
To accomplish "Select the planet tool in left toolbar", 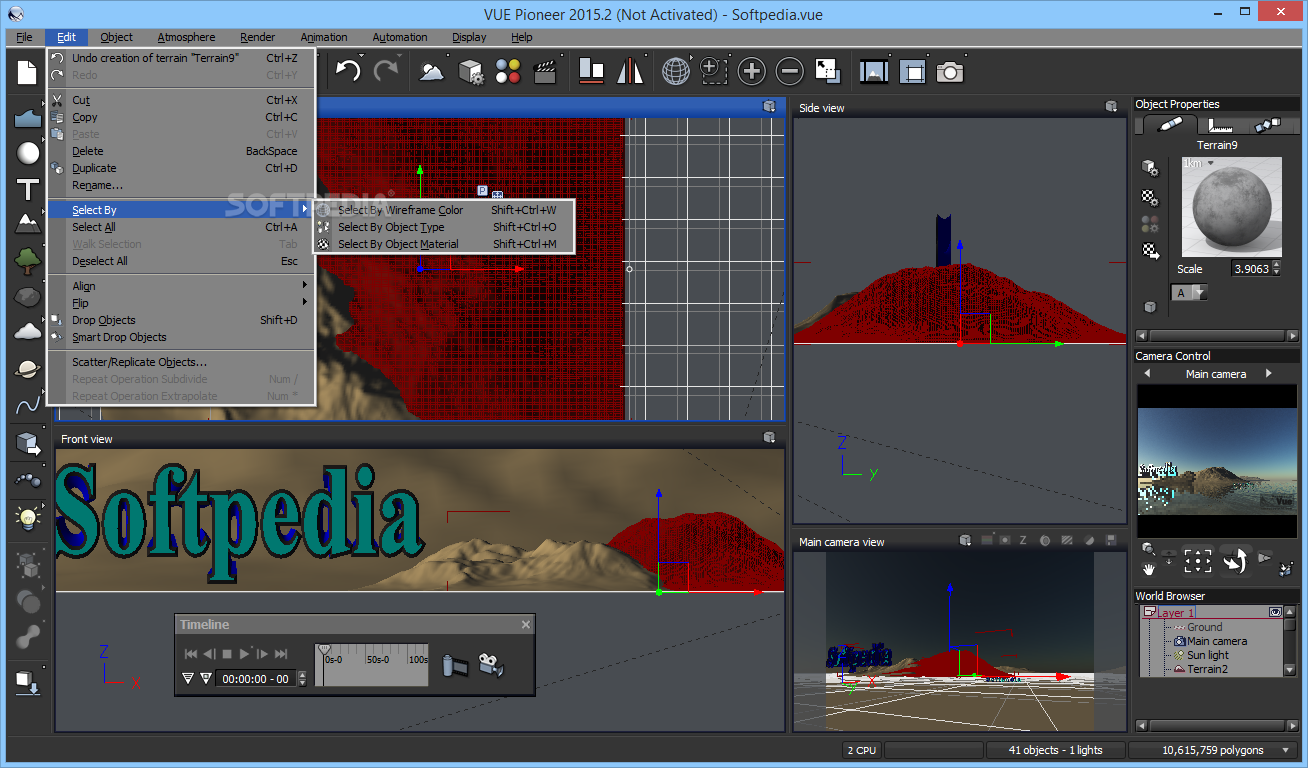I will pyautogui.click(x=28, y=369).
